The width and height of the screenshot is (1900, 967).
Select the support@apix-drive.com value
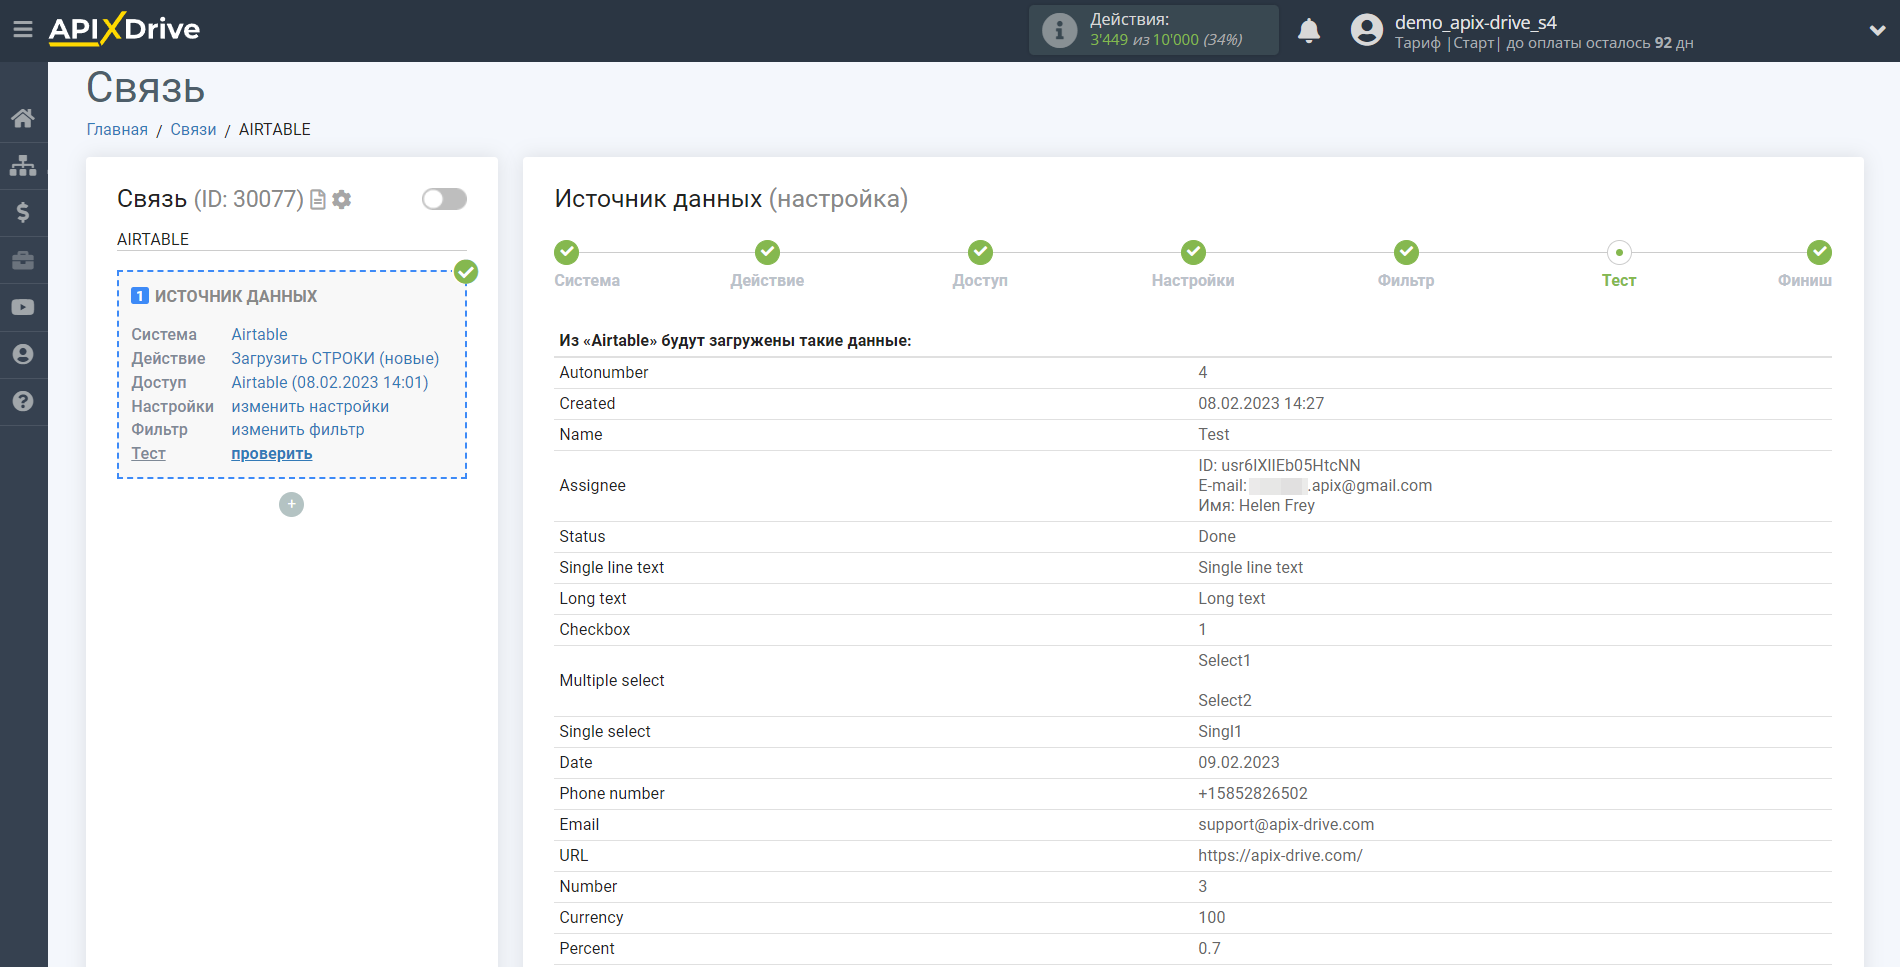pos(1286,824)
